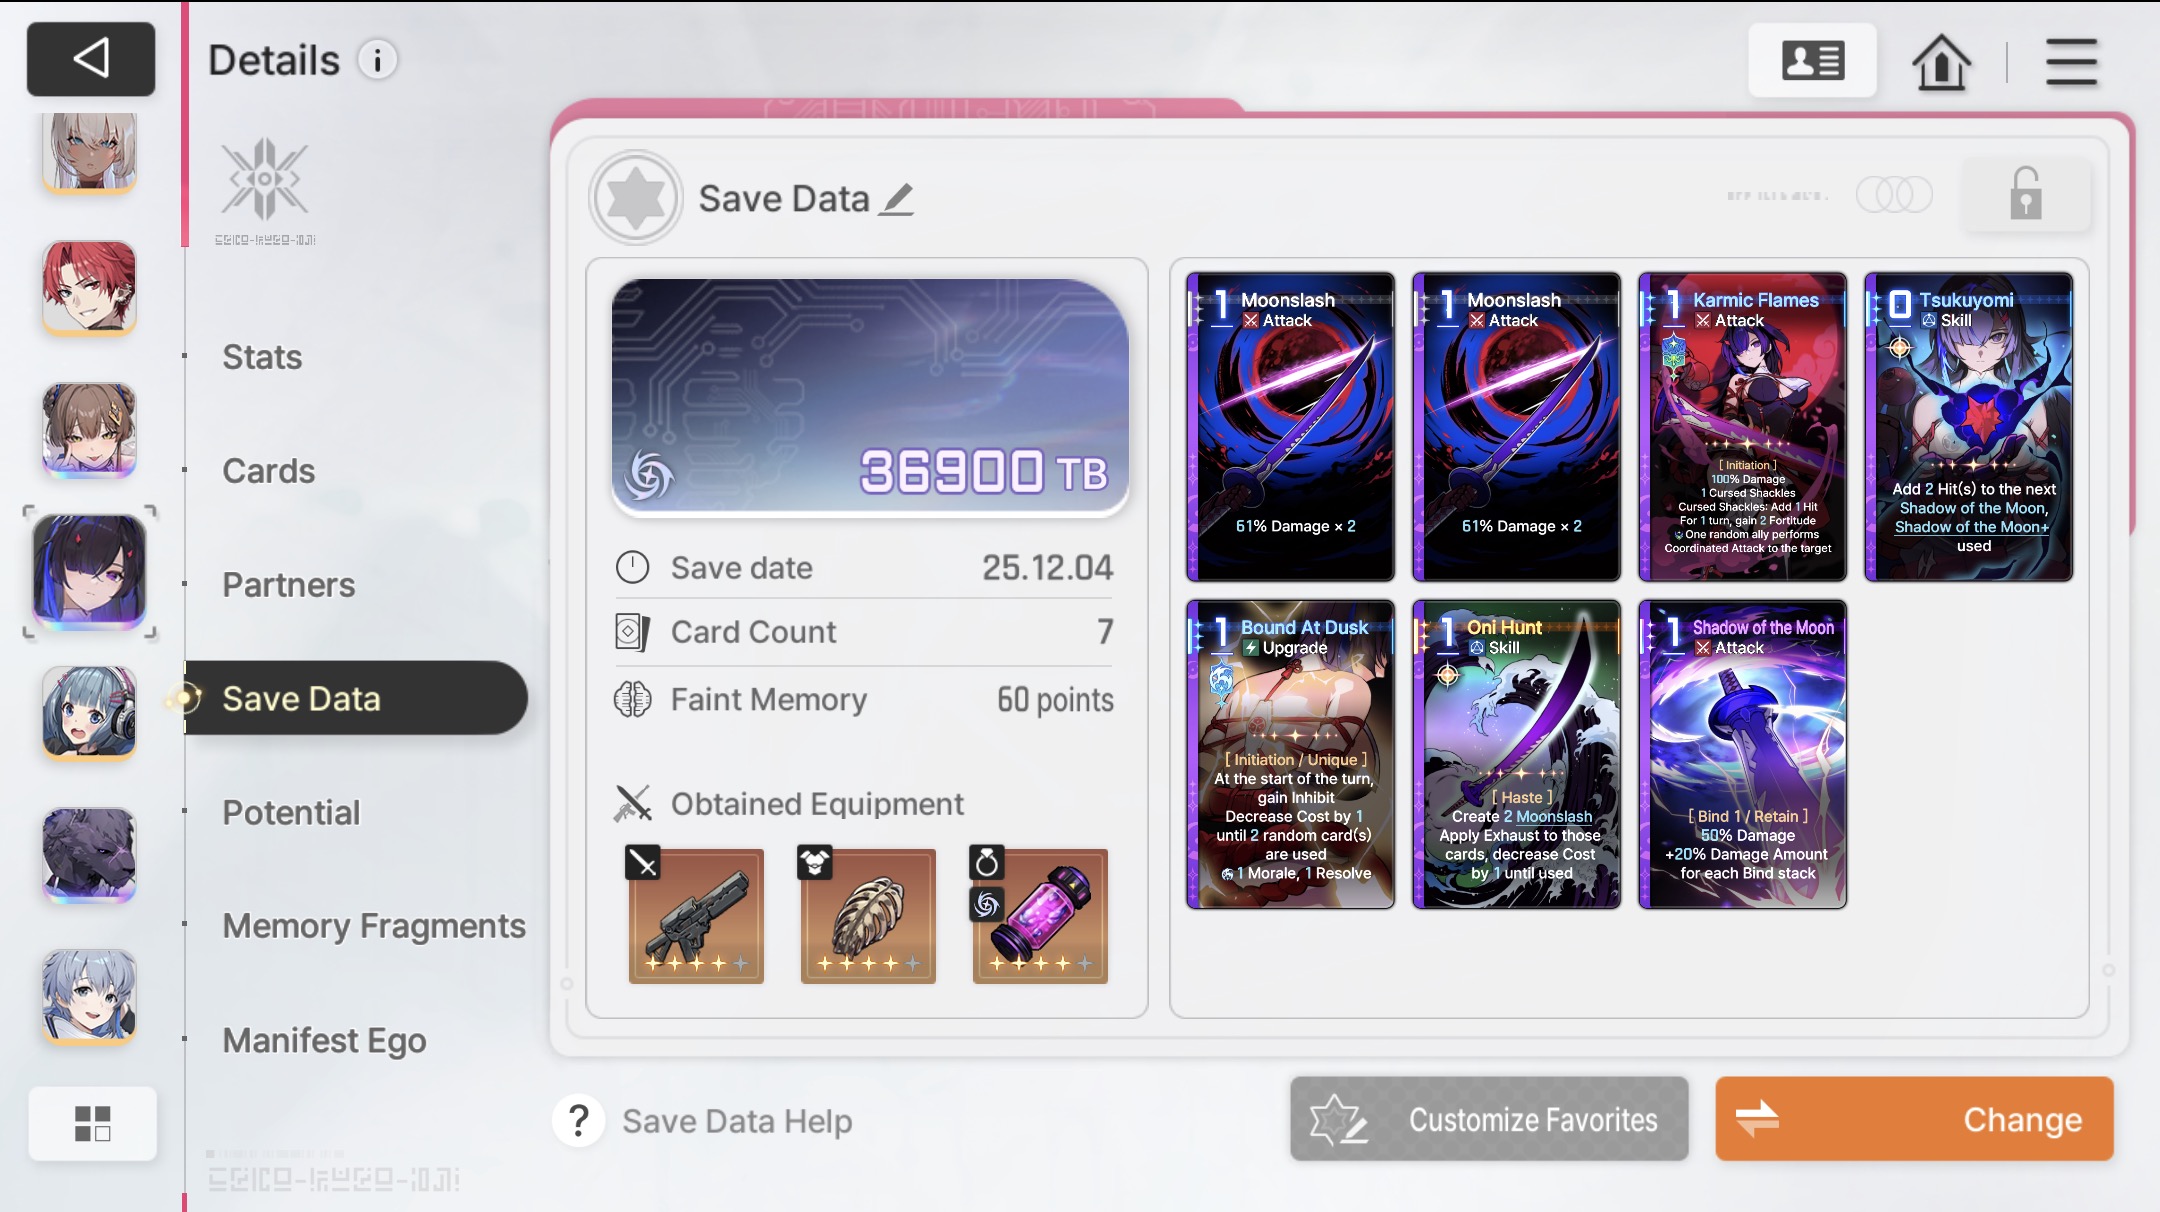This screenshot has width=2160, height=1212.
Task: Select the Potential menu item
Action: 291,812
